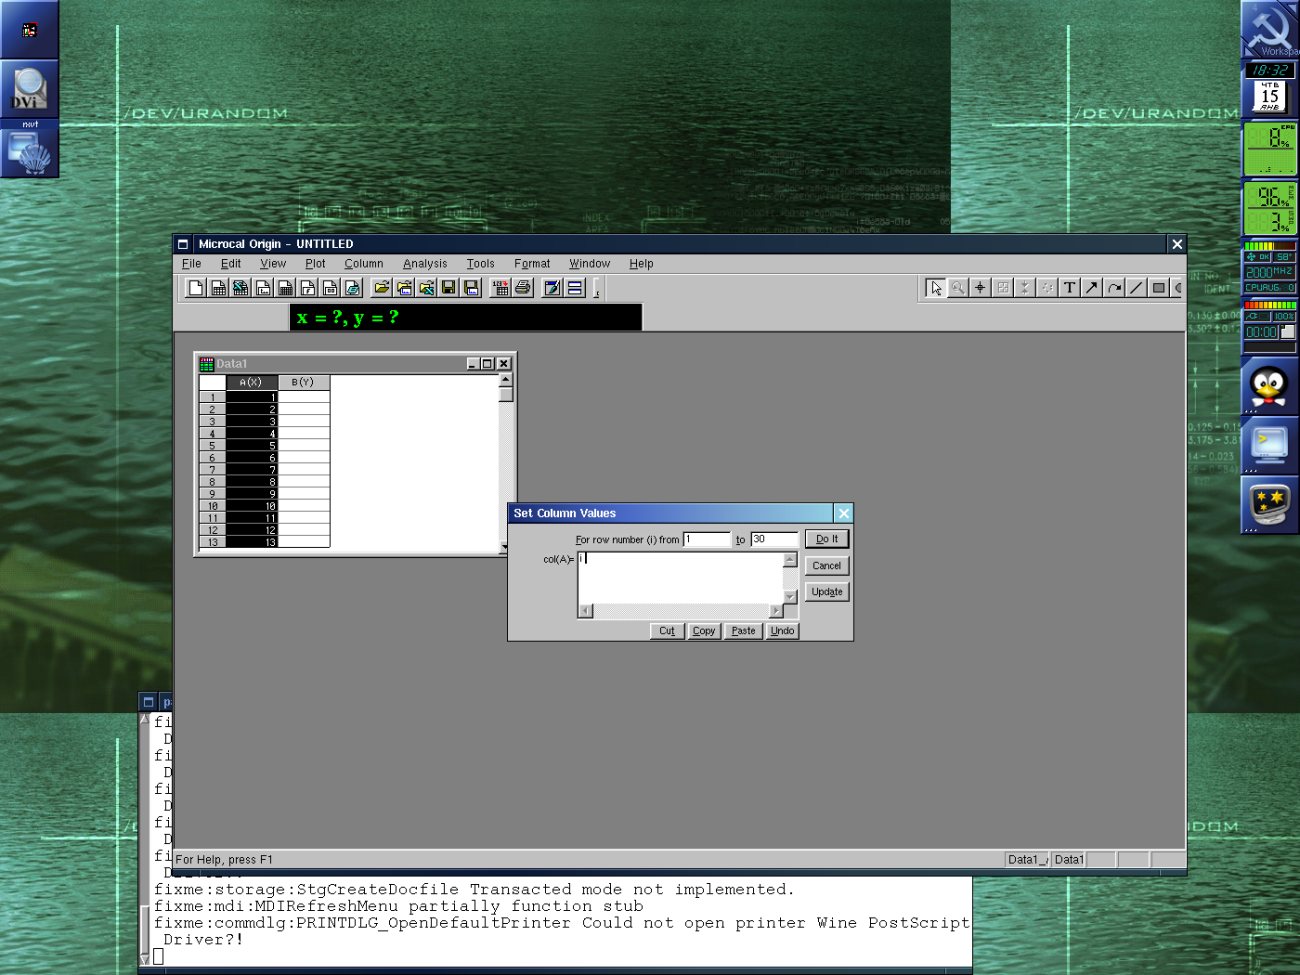Click the New Function toolbar icon
The width and height of the screenshot is (1300, 975).
307,288
